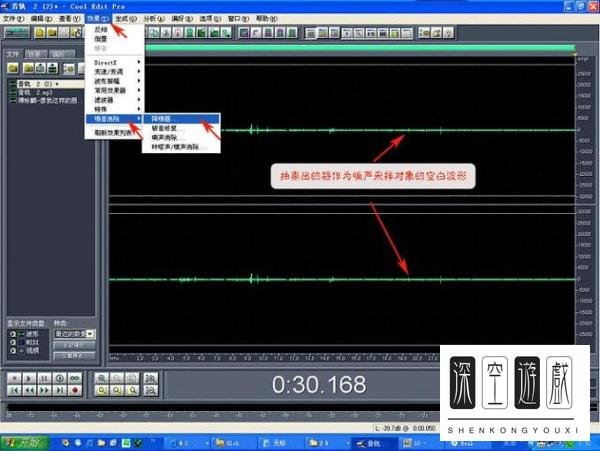Switch to the 文件 tab in left panel
The height and width of the screenshot is (451, 600).
click(13, 54)
